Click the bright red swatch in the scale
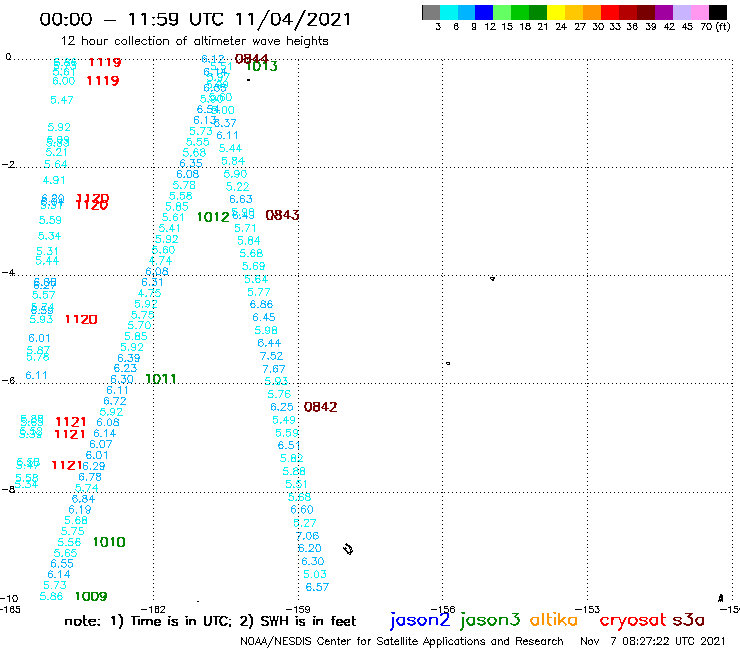740x650 pixels. point(610,12)
